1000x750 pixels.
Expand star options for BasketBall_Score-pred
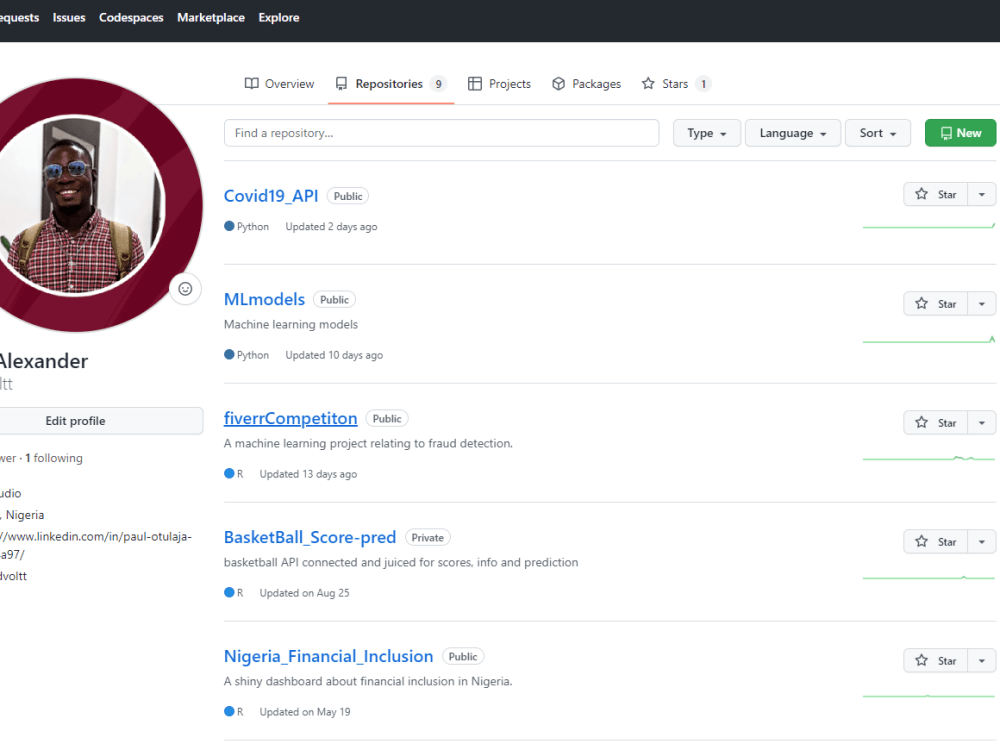(982, 541)
